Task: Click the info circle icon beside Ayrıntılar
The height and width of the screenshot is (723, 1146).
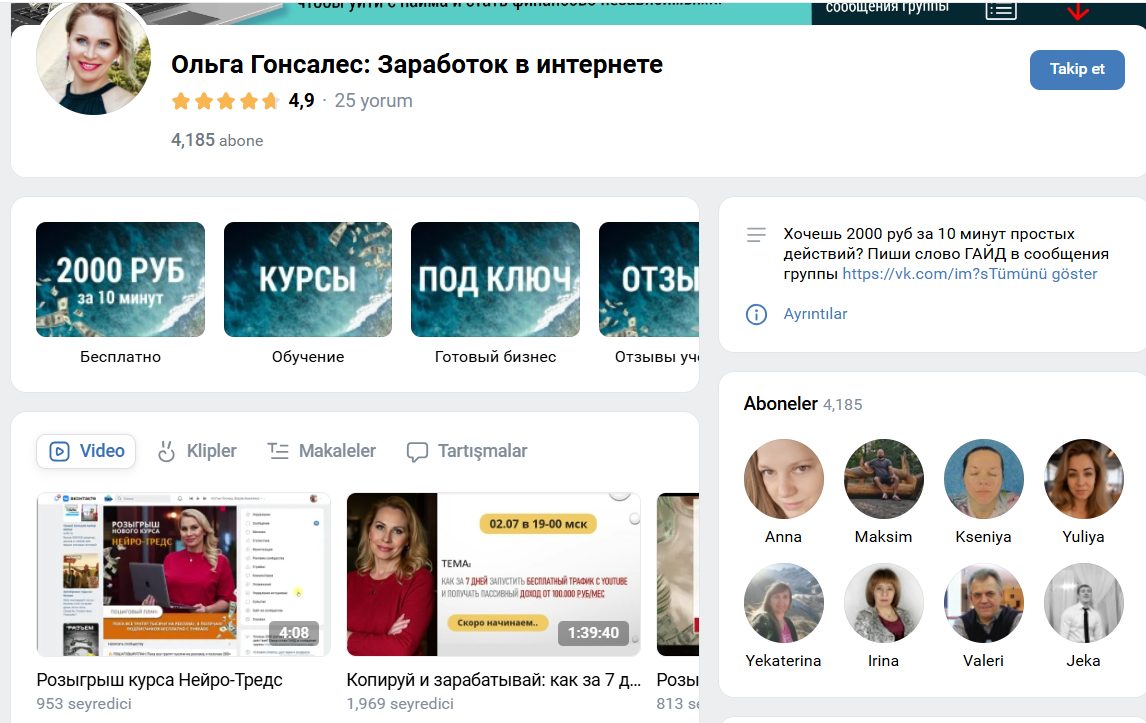Action: (x=756, y=314)
